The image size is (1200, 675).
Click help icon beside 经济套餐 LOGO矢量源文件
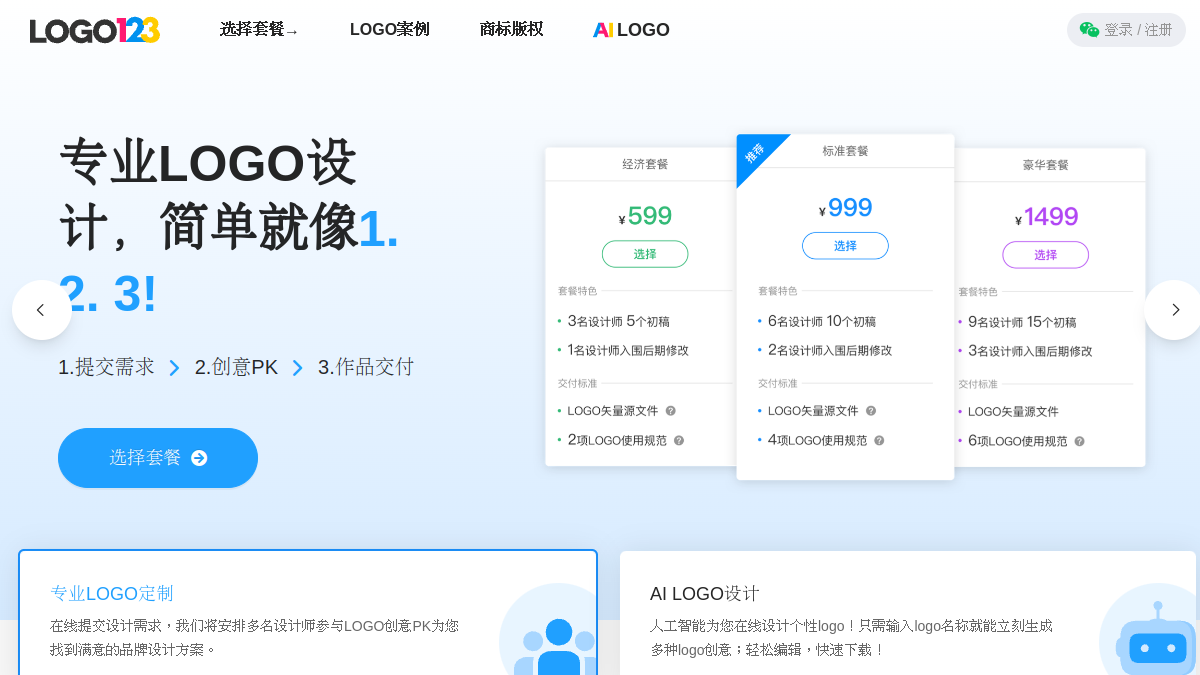tap(671, 411)
